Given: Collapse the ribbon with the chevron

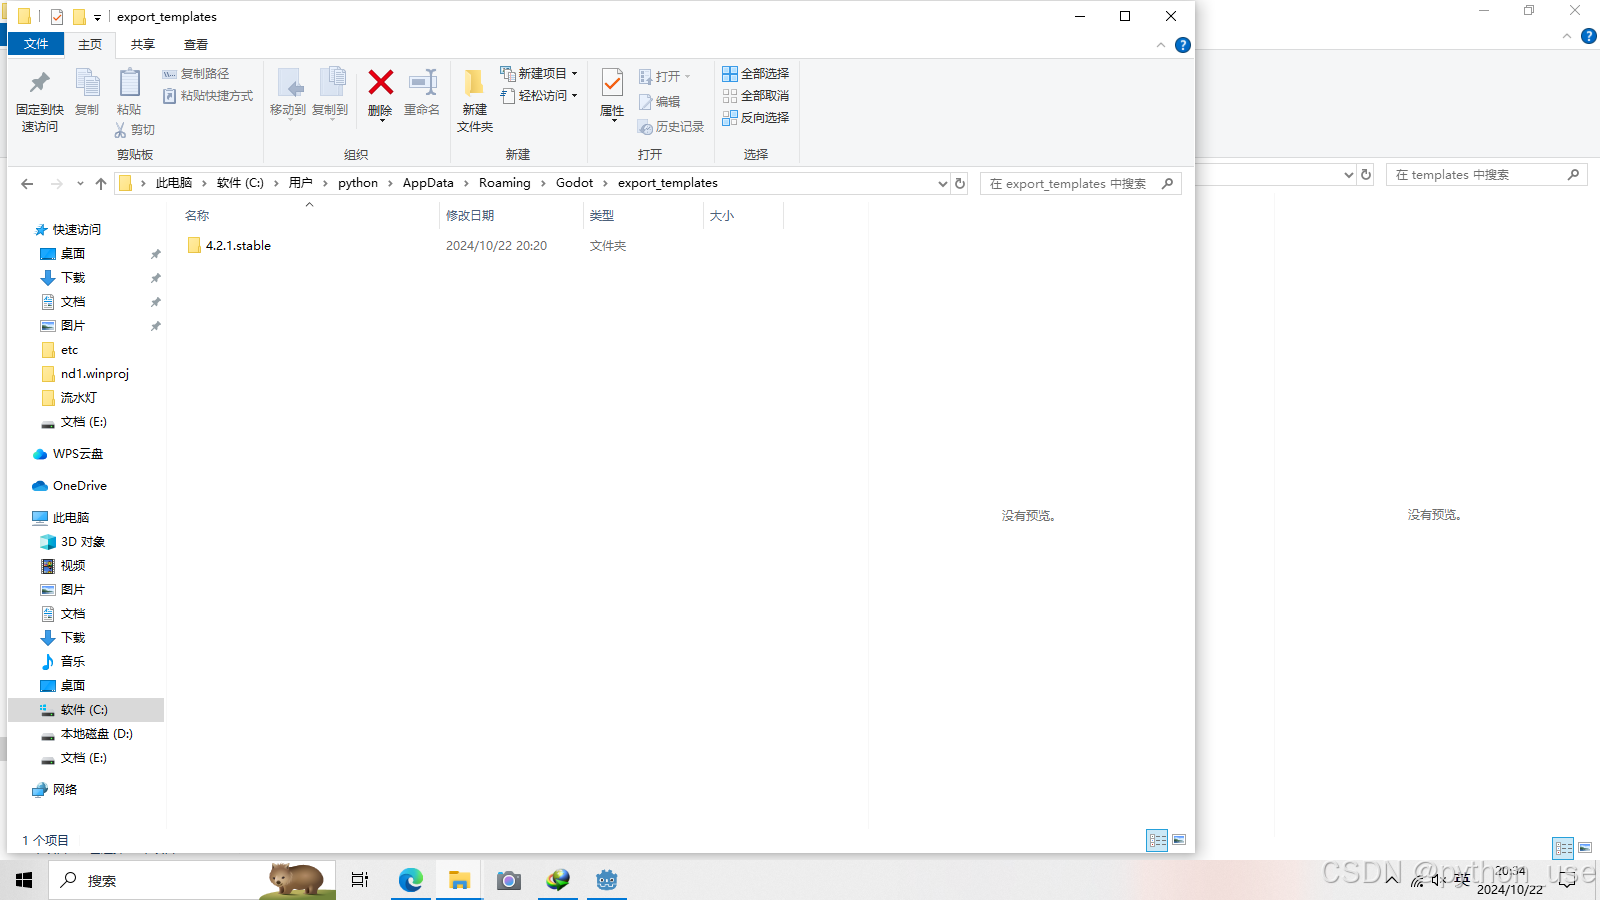Looking at the screenshot, I should click(x=1161, y=45).
